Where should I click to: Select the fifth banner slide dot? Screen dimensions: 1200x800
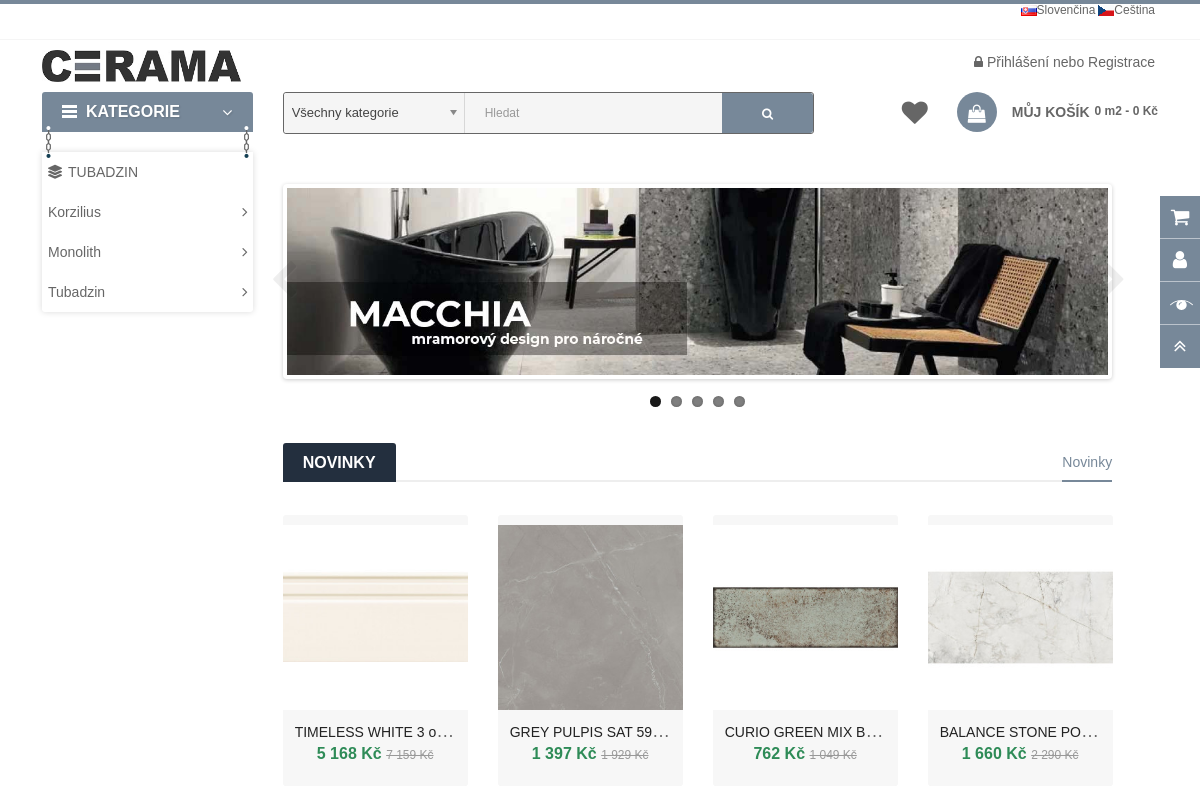click(739, 401)
